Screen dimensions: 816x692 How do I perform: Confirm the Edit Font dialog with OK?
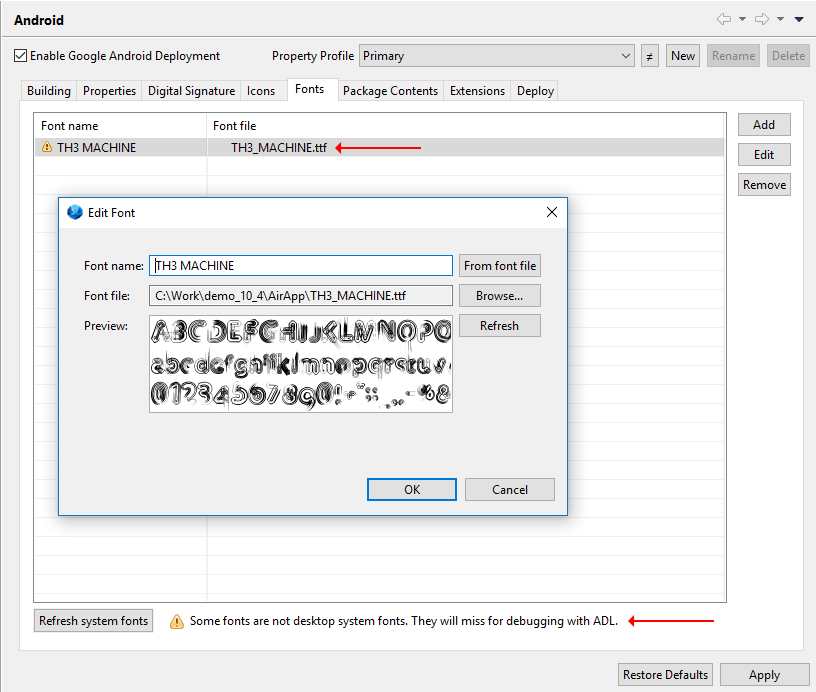411,489
